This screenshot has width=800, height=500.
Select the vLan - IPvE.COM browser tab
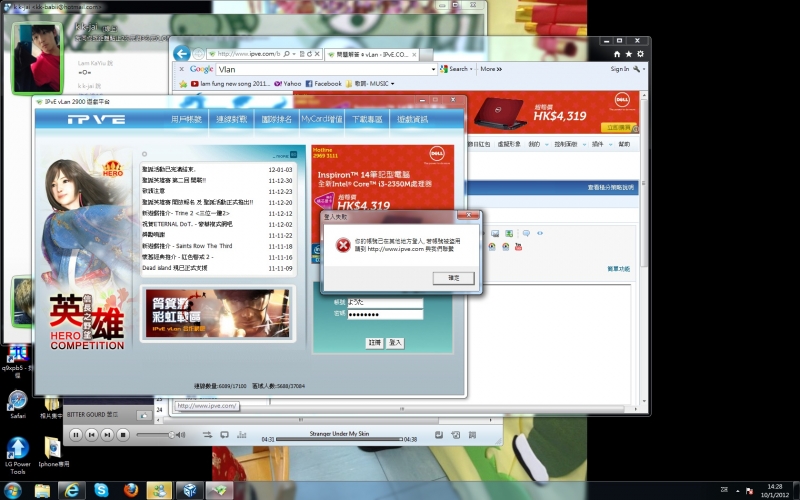coord(371,54)
